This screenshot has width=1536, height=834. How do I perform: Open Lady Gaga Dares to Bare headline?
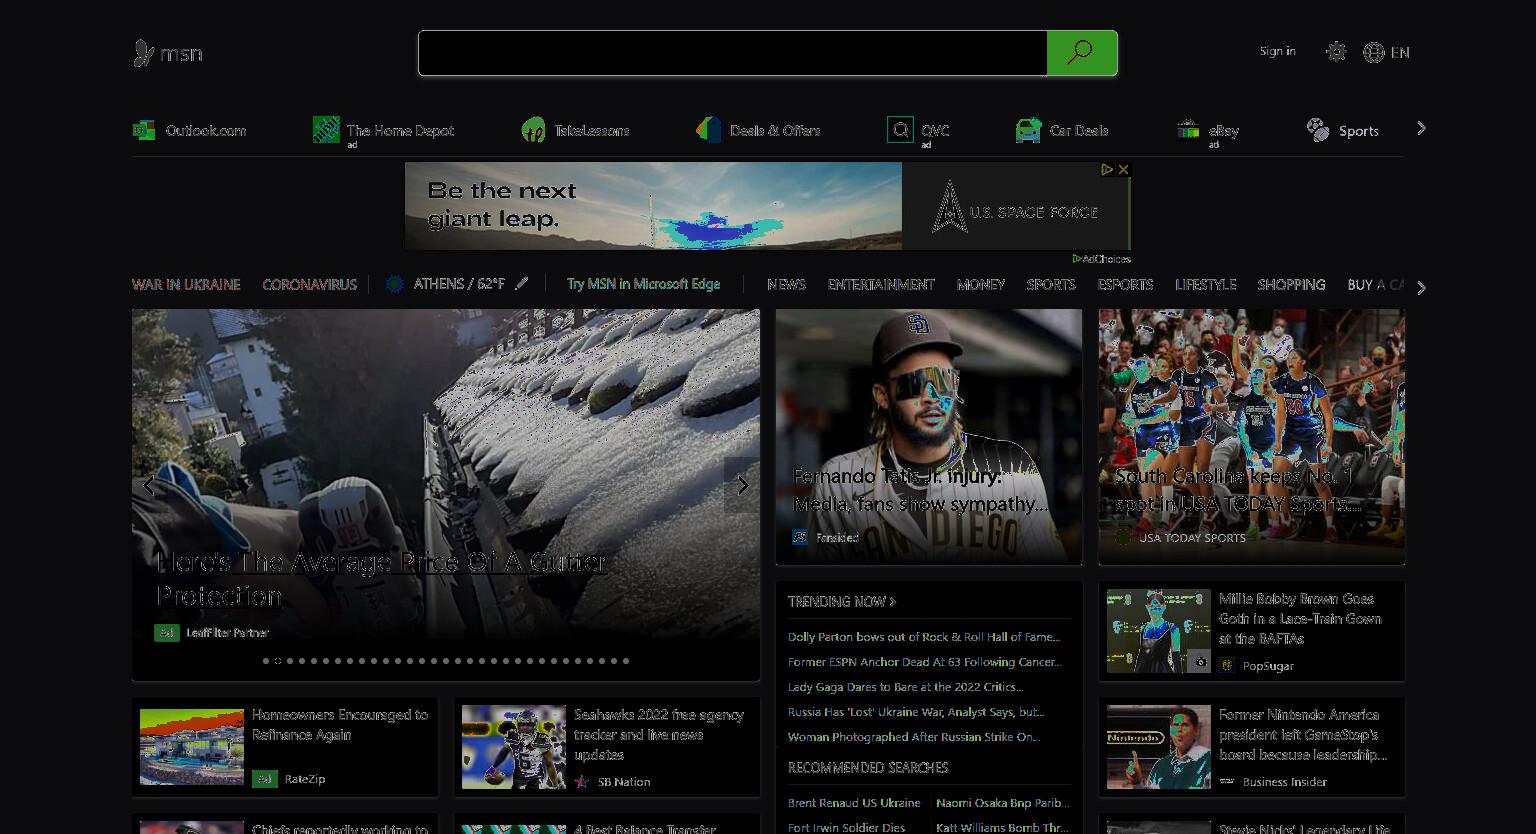click(905, 687)
